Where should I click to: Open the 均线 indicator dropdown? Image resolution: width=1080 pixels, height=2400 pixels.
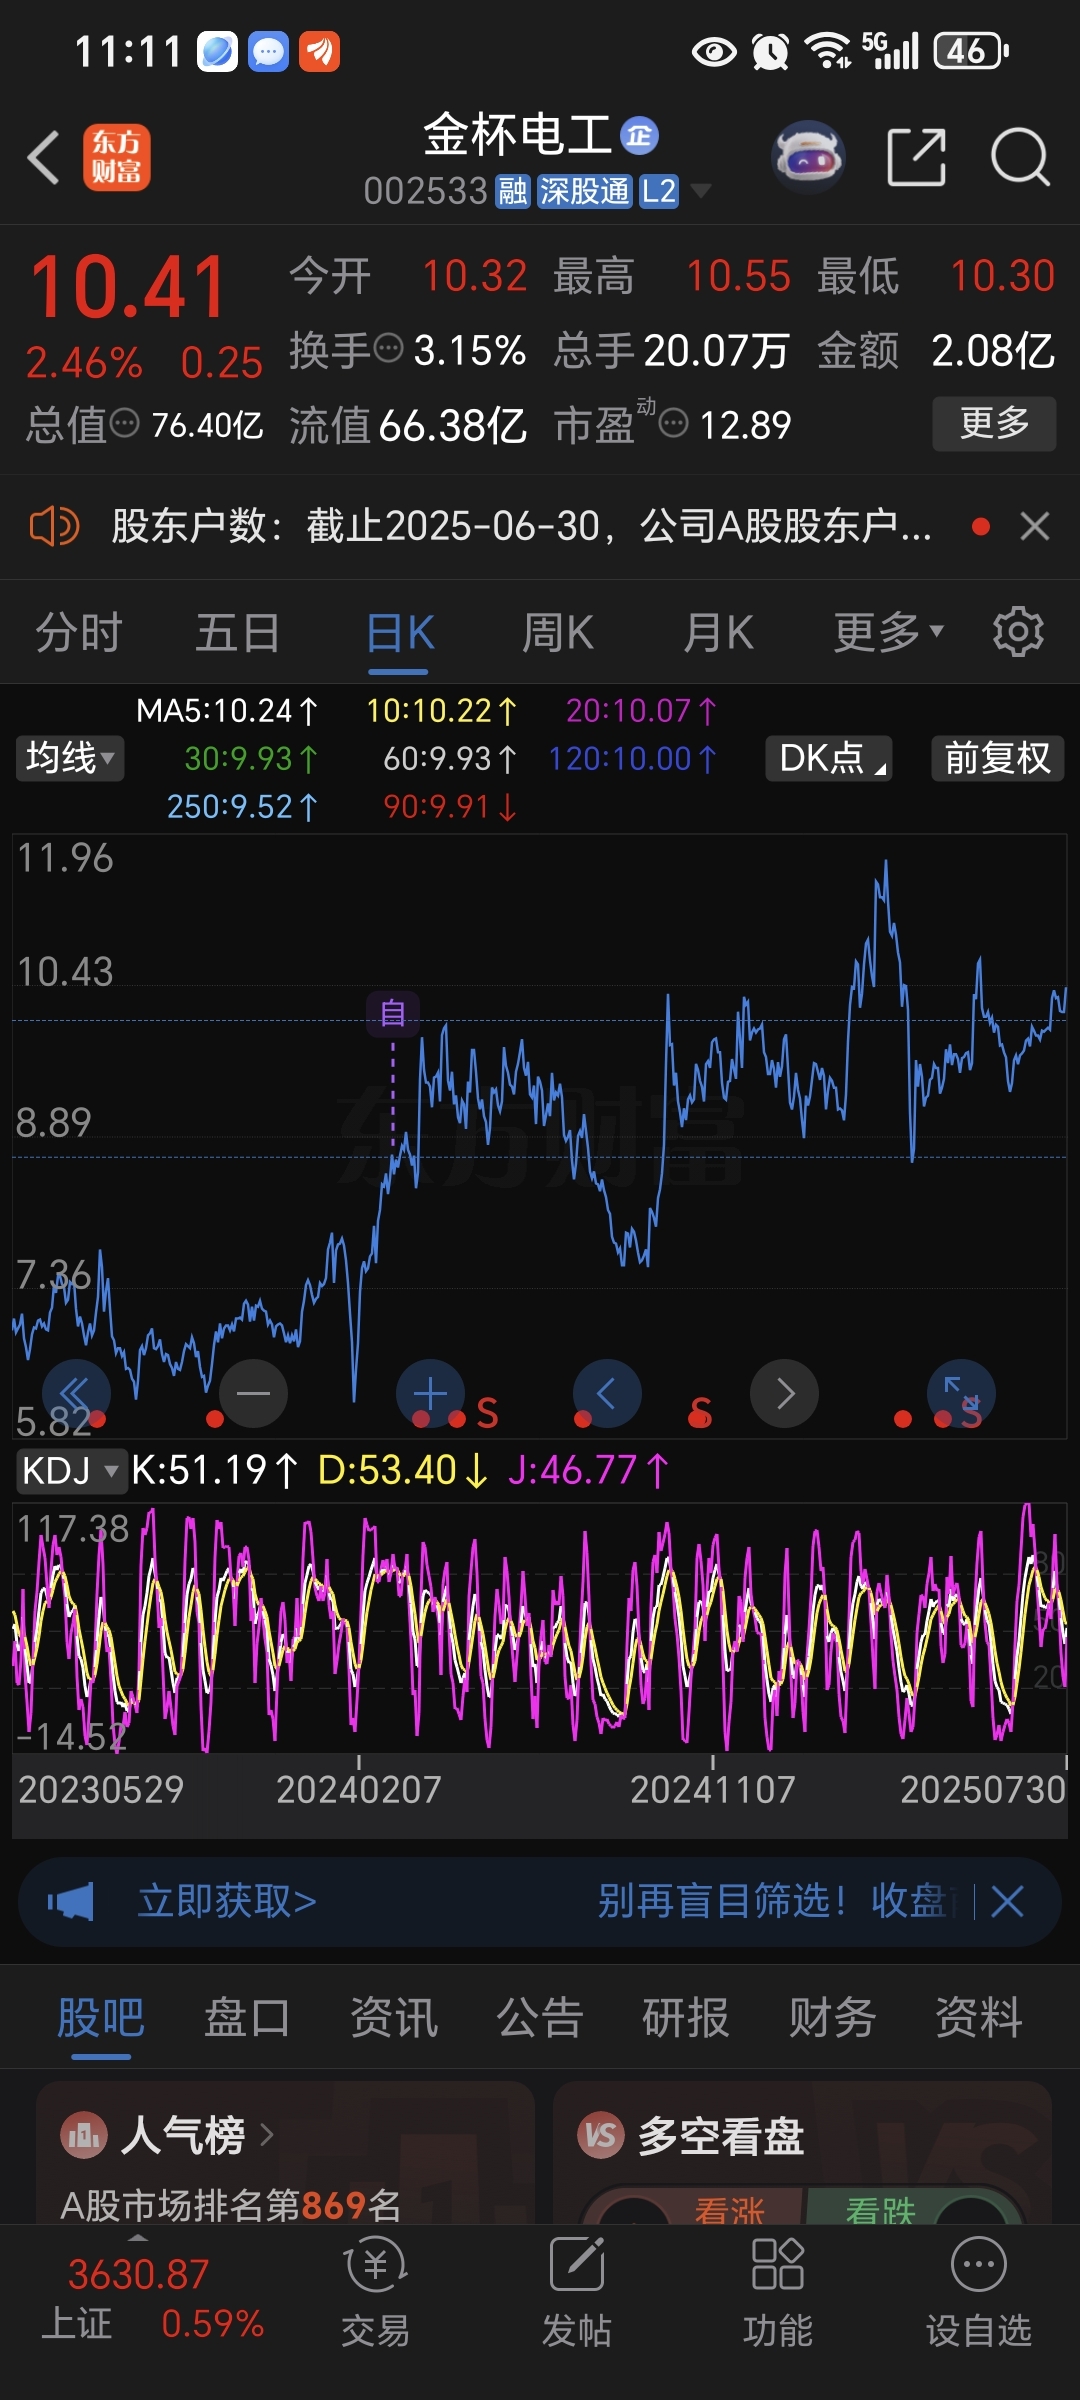point(69,758)
